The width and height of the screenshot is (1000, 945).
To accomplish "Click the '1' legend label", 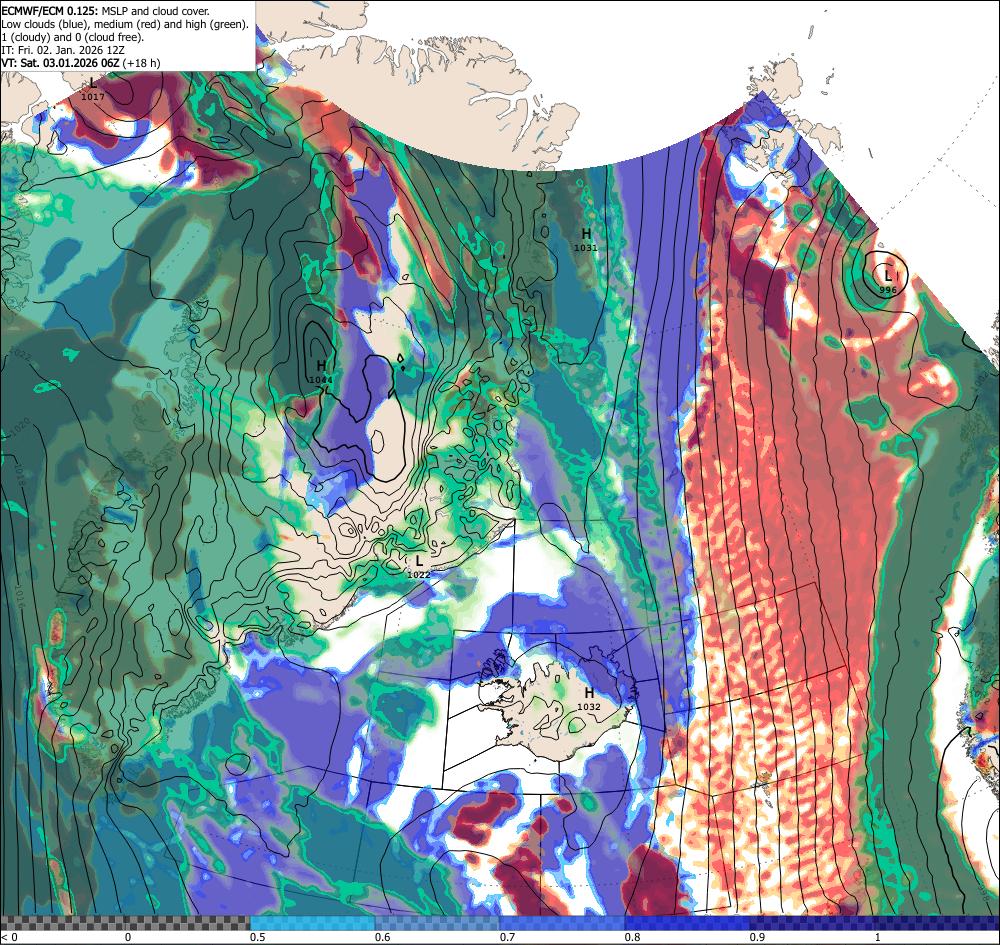I will click(x=877, y=937).
